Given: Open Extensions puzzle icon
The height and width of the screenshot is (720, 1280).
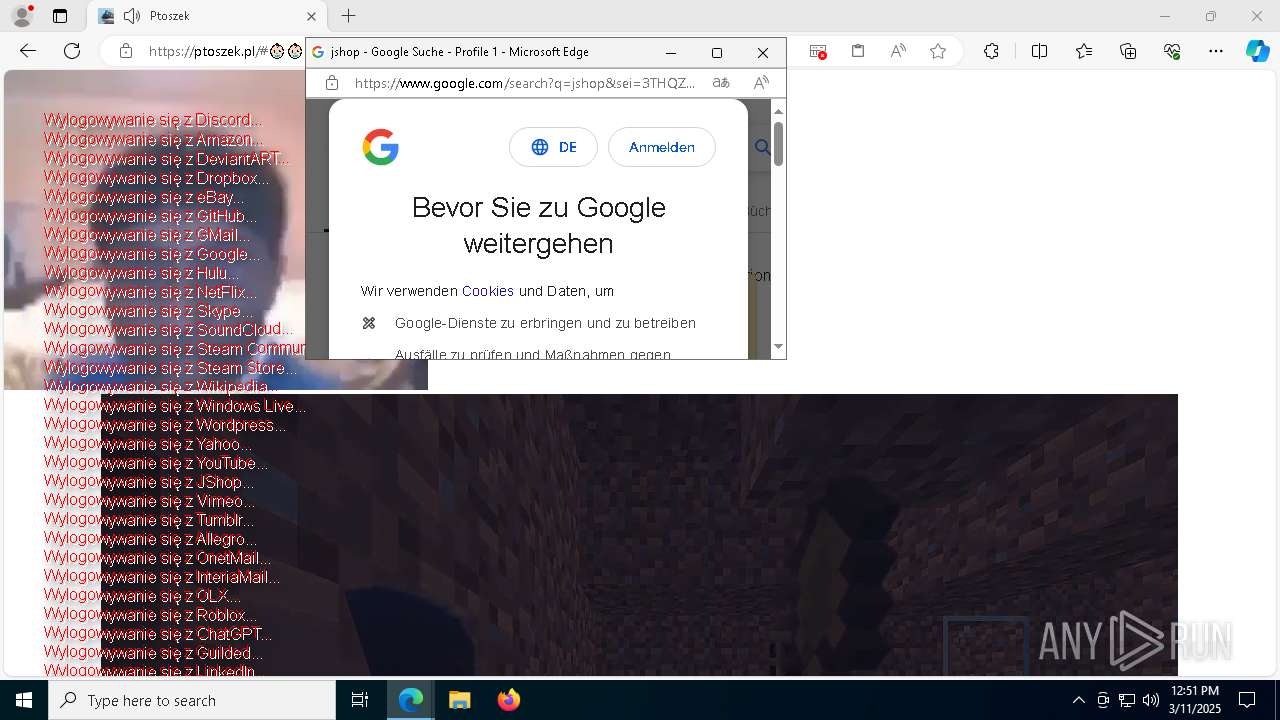Looking at the screenshot, I should [991, 51].
